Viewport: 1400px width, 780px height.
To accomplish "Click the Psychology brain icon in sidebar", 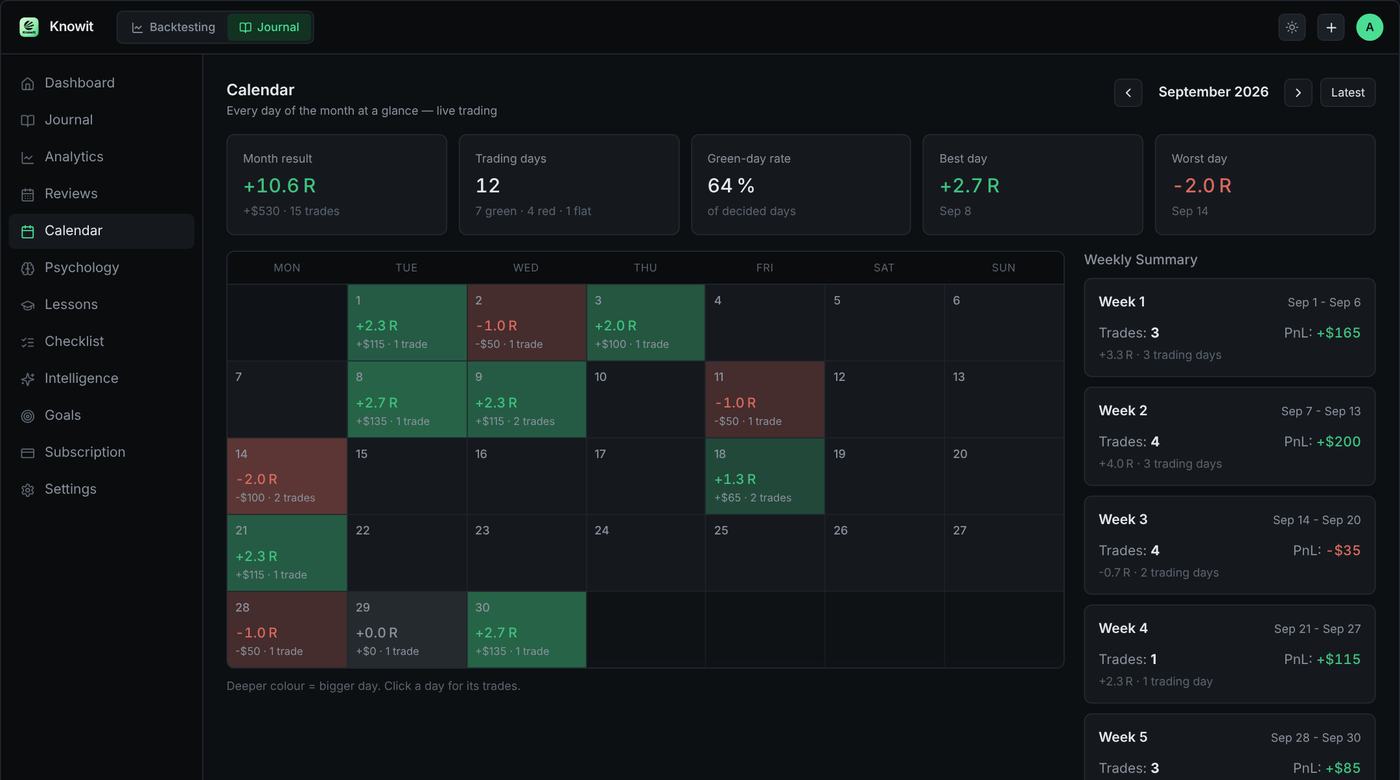I will click(x=28, y=269).
